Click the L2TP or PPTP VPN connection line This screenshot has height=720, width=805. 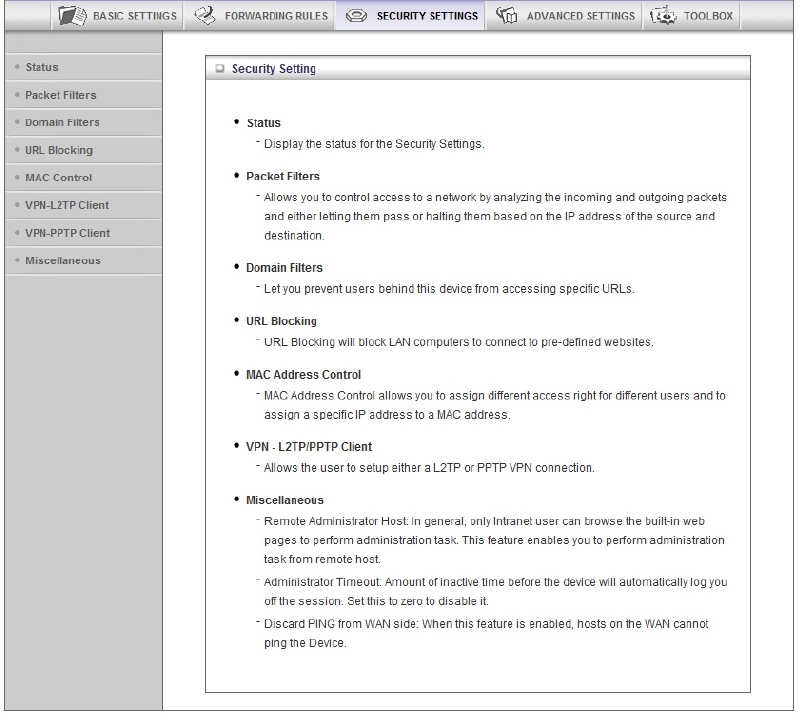(x=429, y=468)
